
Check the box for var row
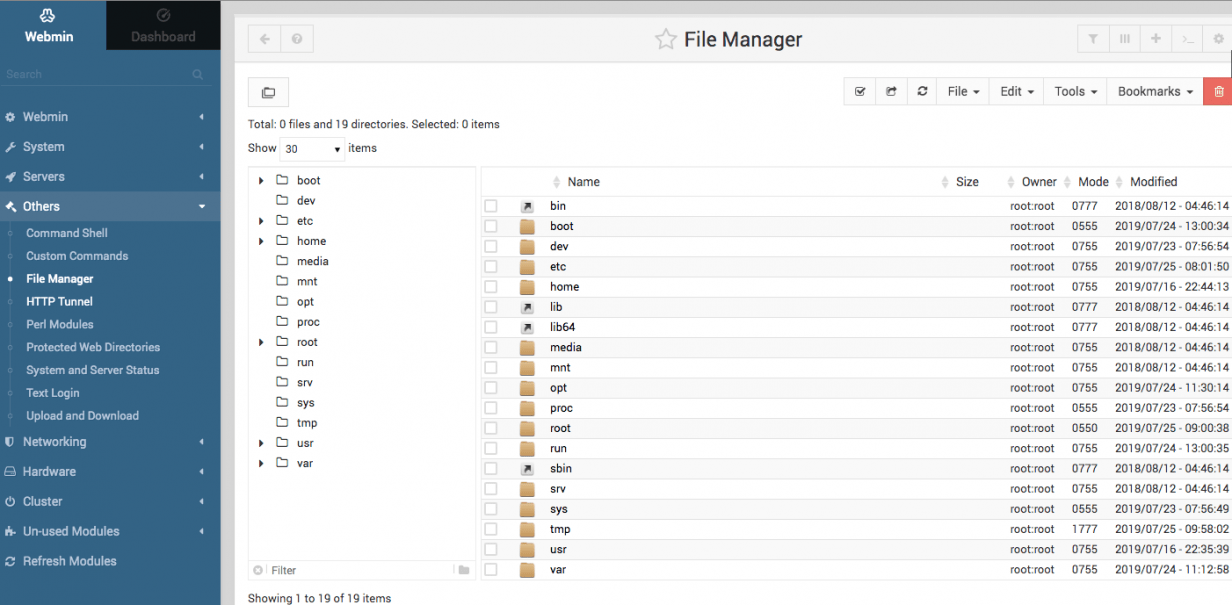(491, 570)
